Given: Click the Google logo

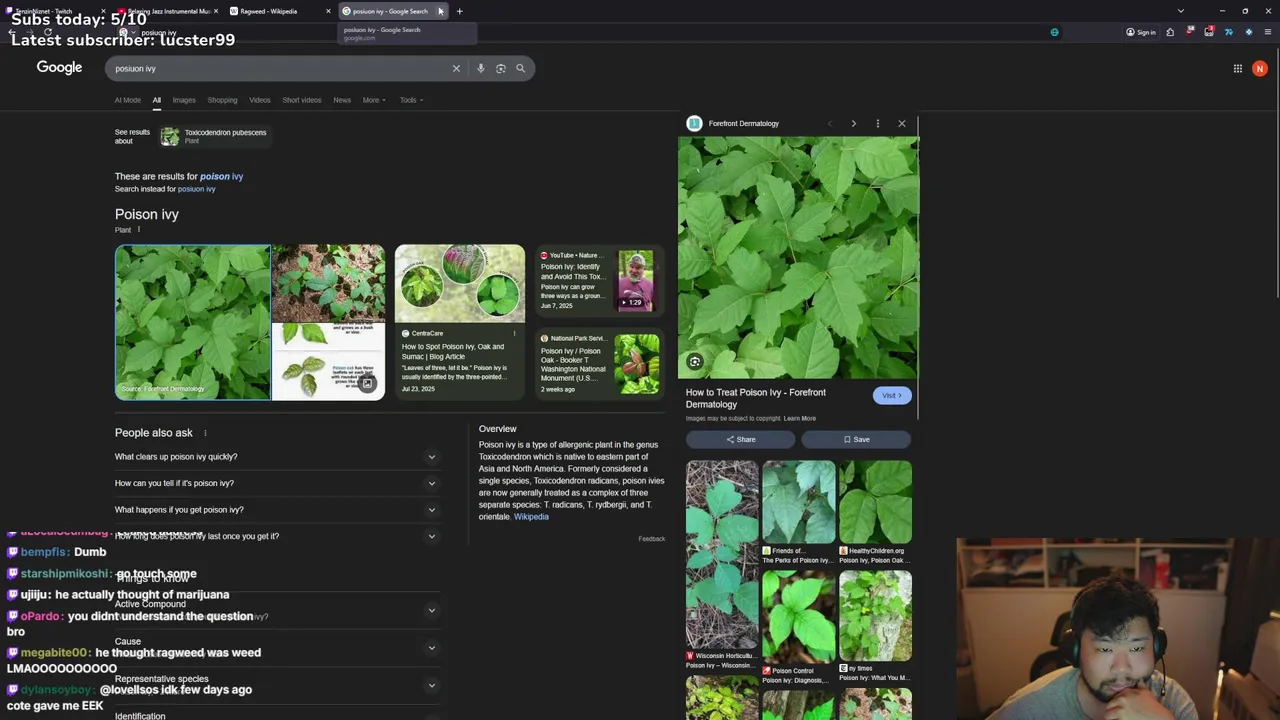Looking at the screenshot, I should (x=59, y=67).
